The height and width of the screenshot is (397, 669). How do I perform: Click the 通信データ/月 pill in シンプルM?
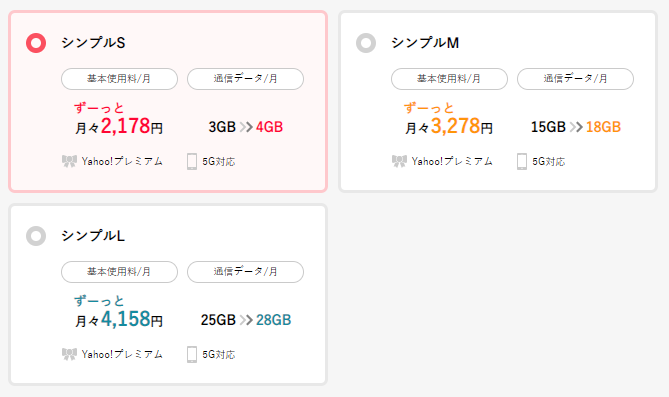(x=575, y=79)
